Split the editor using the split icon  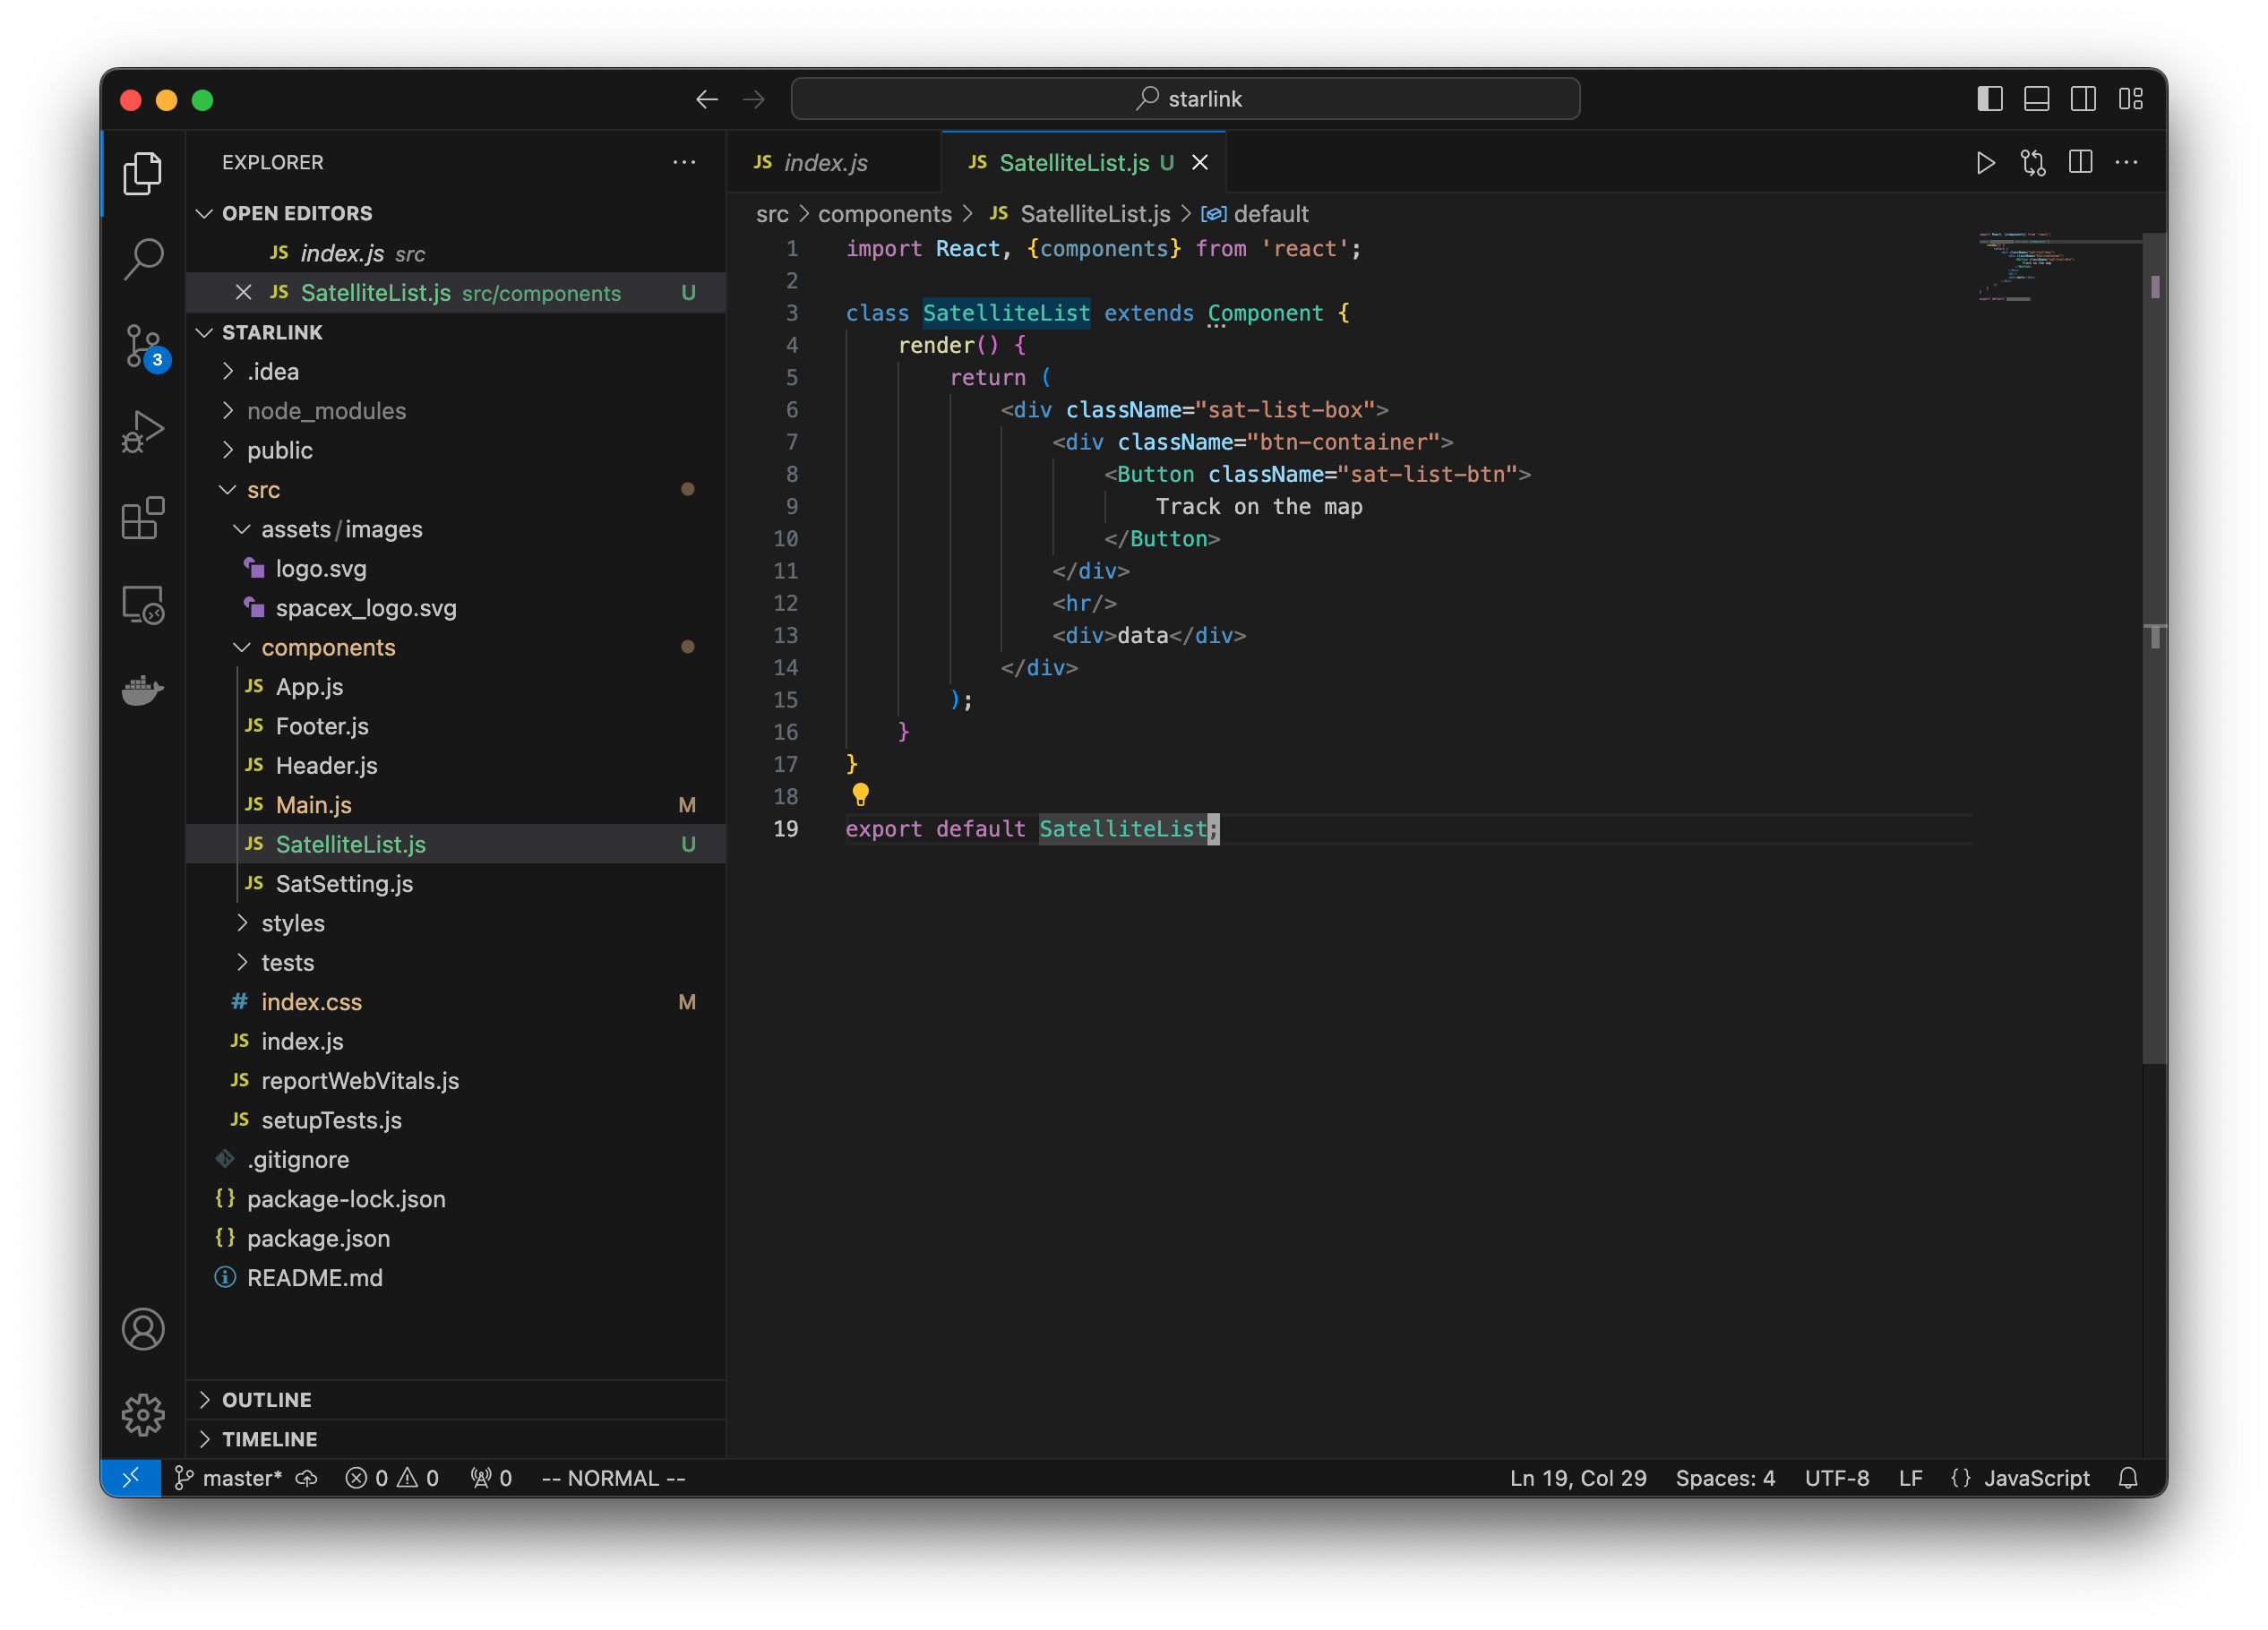2081,162
